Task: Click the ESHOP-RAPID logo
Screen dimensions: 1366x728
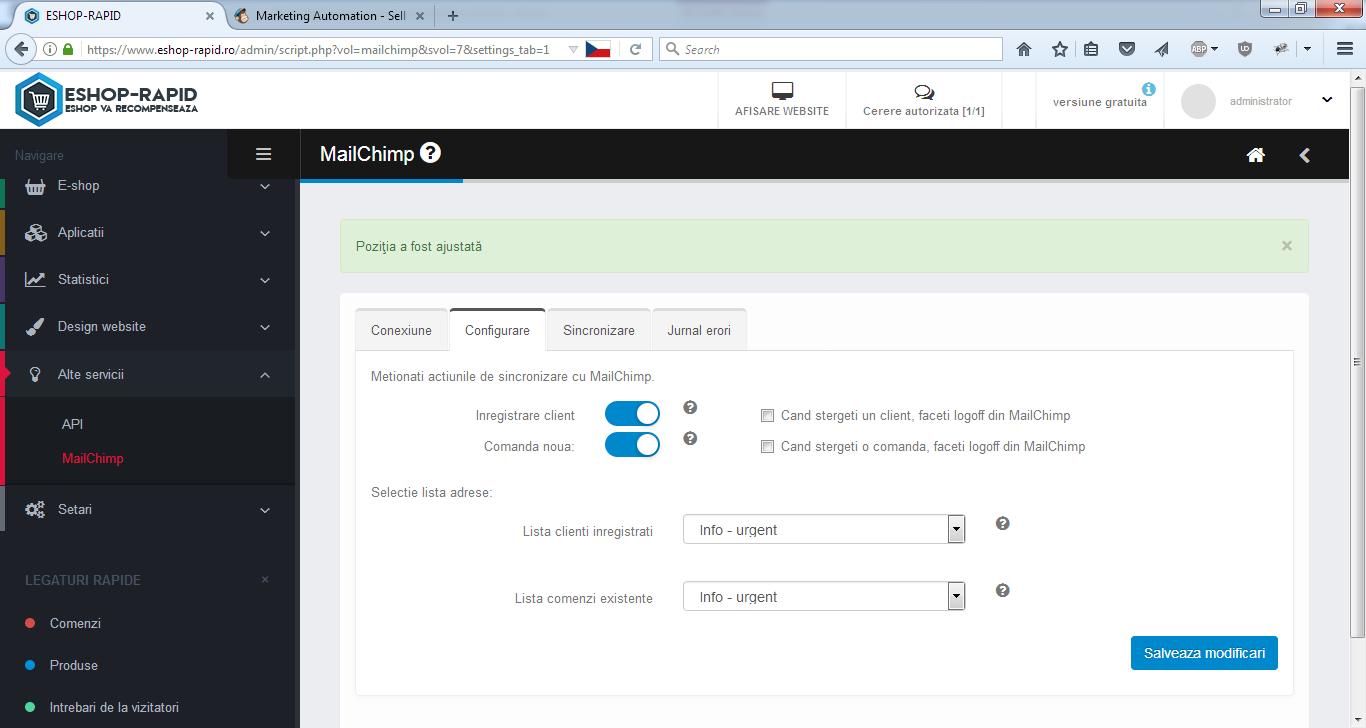Action: tap(106, 100)
